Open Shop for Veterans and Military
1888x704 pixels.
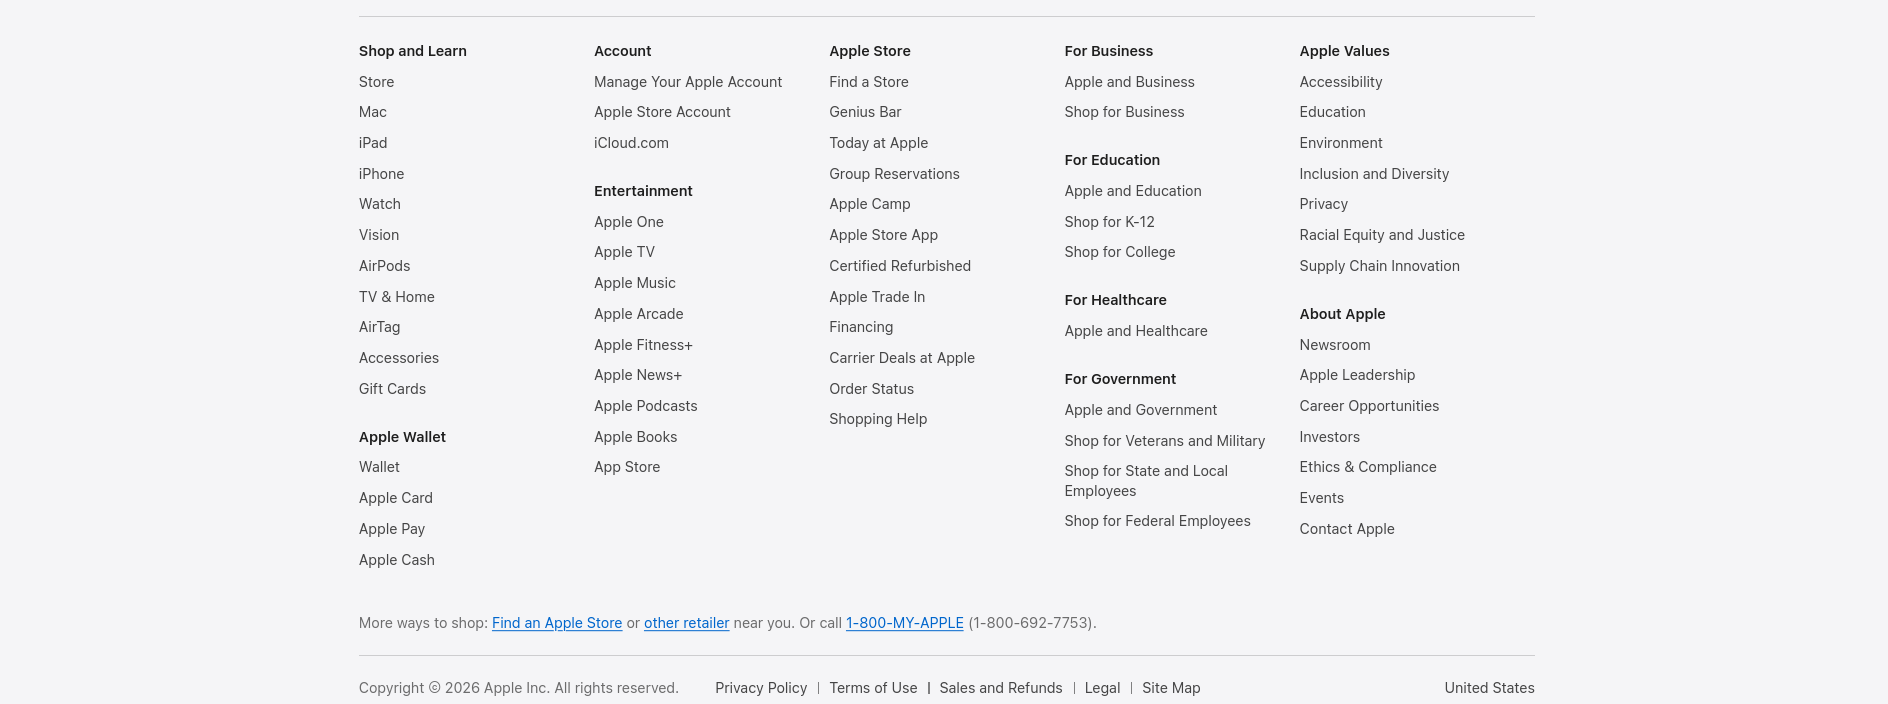pos(1164,441)
